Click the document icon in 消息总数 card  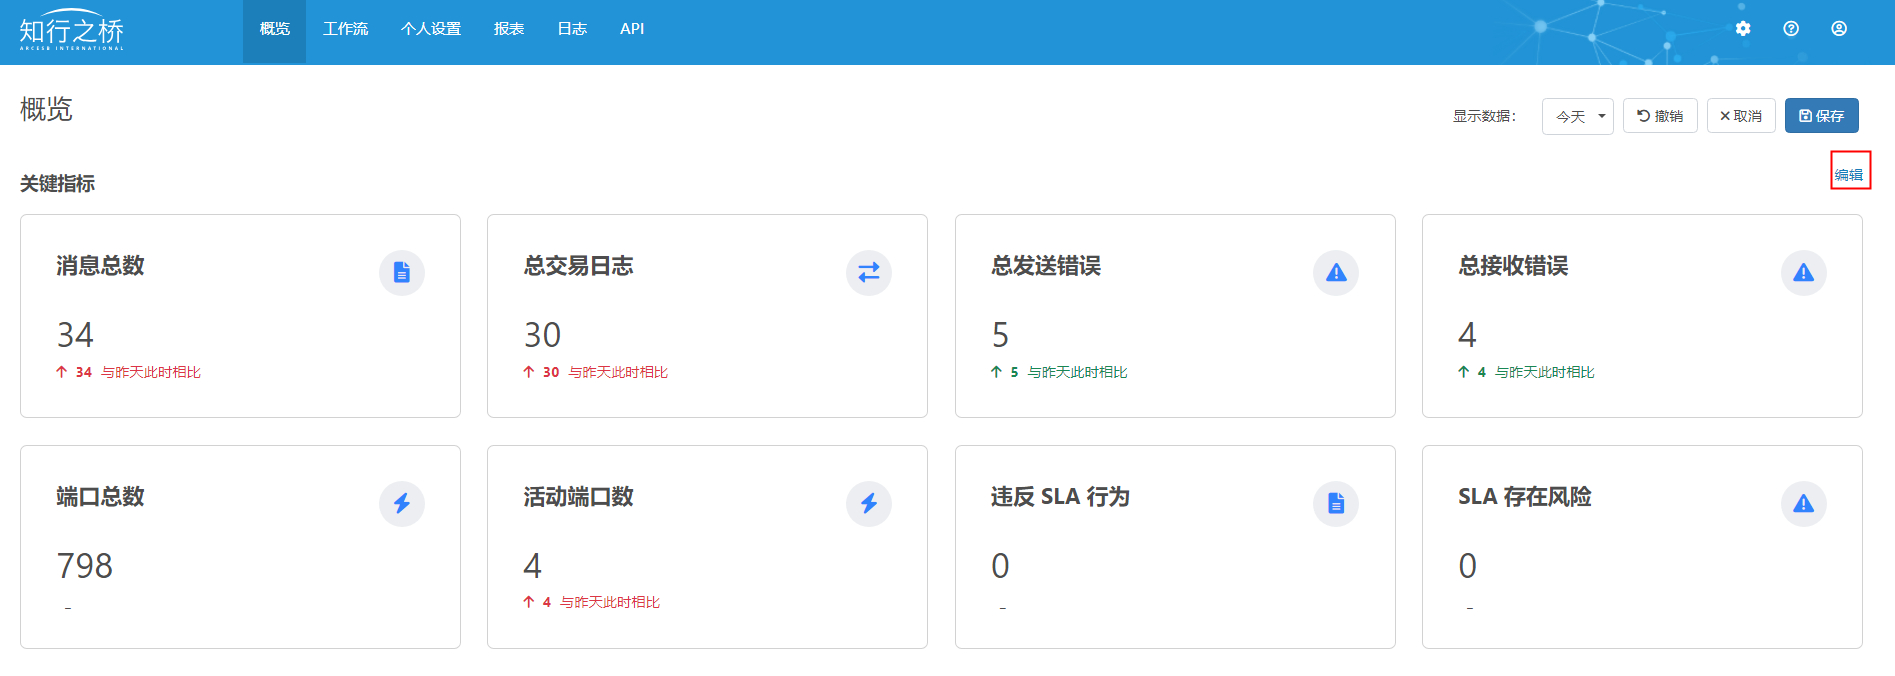(402, 272)
